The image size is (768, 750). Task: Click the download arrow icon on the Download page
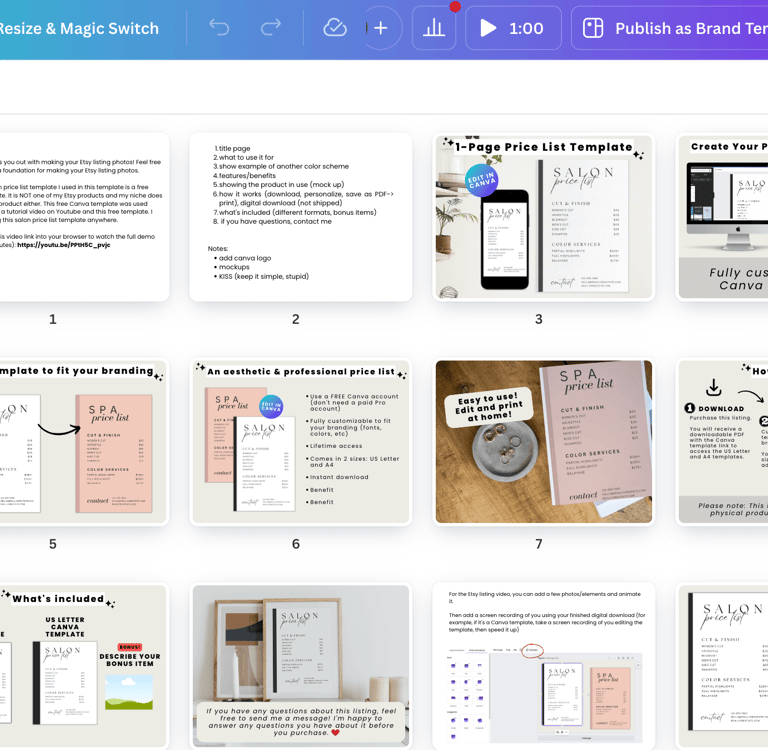point(714,387)
